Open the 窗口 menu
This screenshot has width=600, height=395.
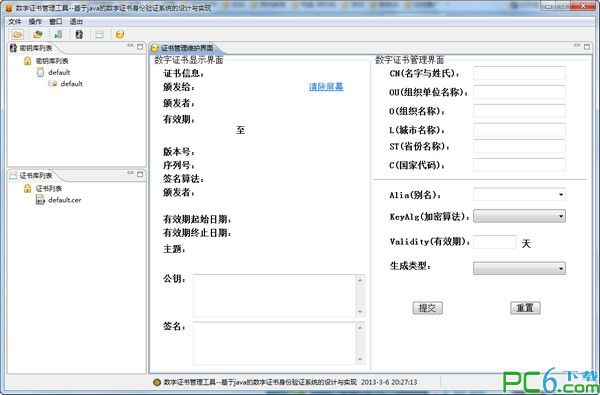coord(55,21)
